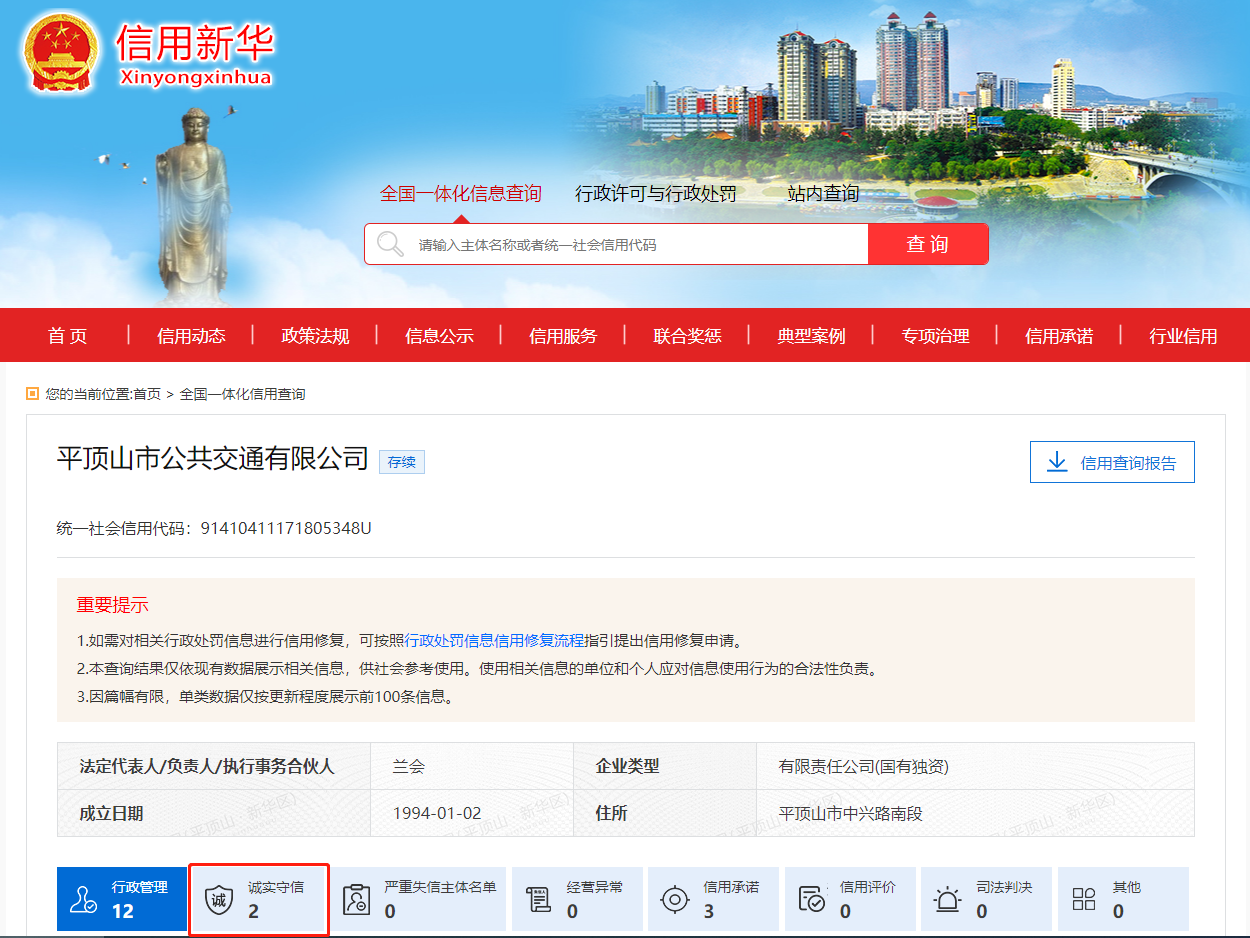1250x938 pixels.
Task: Switch to 全国一体化信息查询 search tab
Action: (x=461, y=193)
